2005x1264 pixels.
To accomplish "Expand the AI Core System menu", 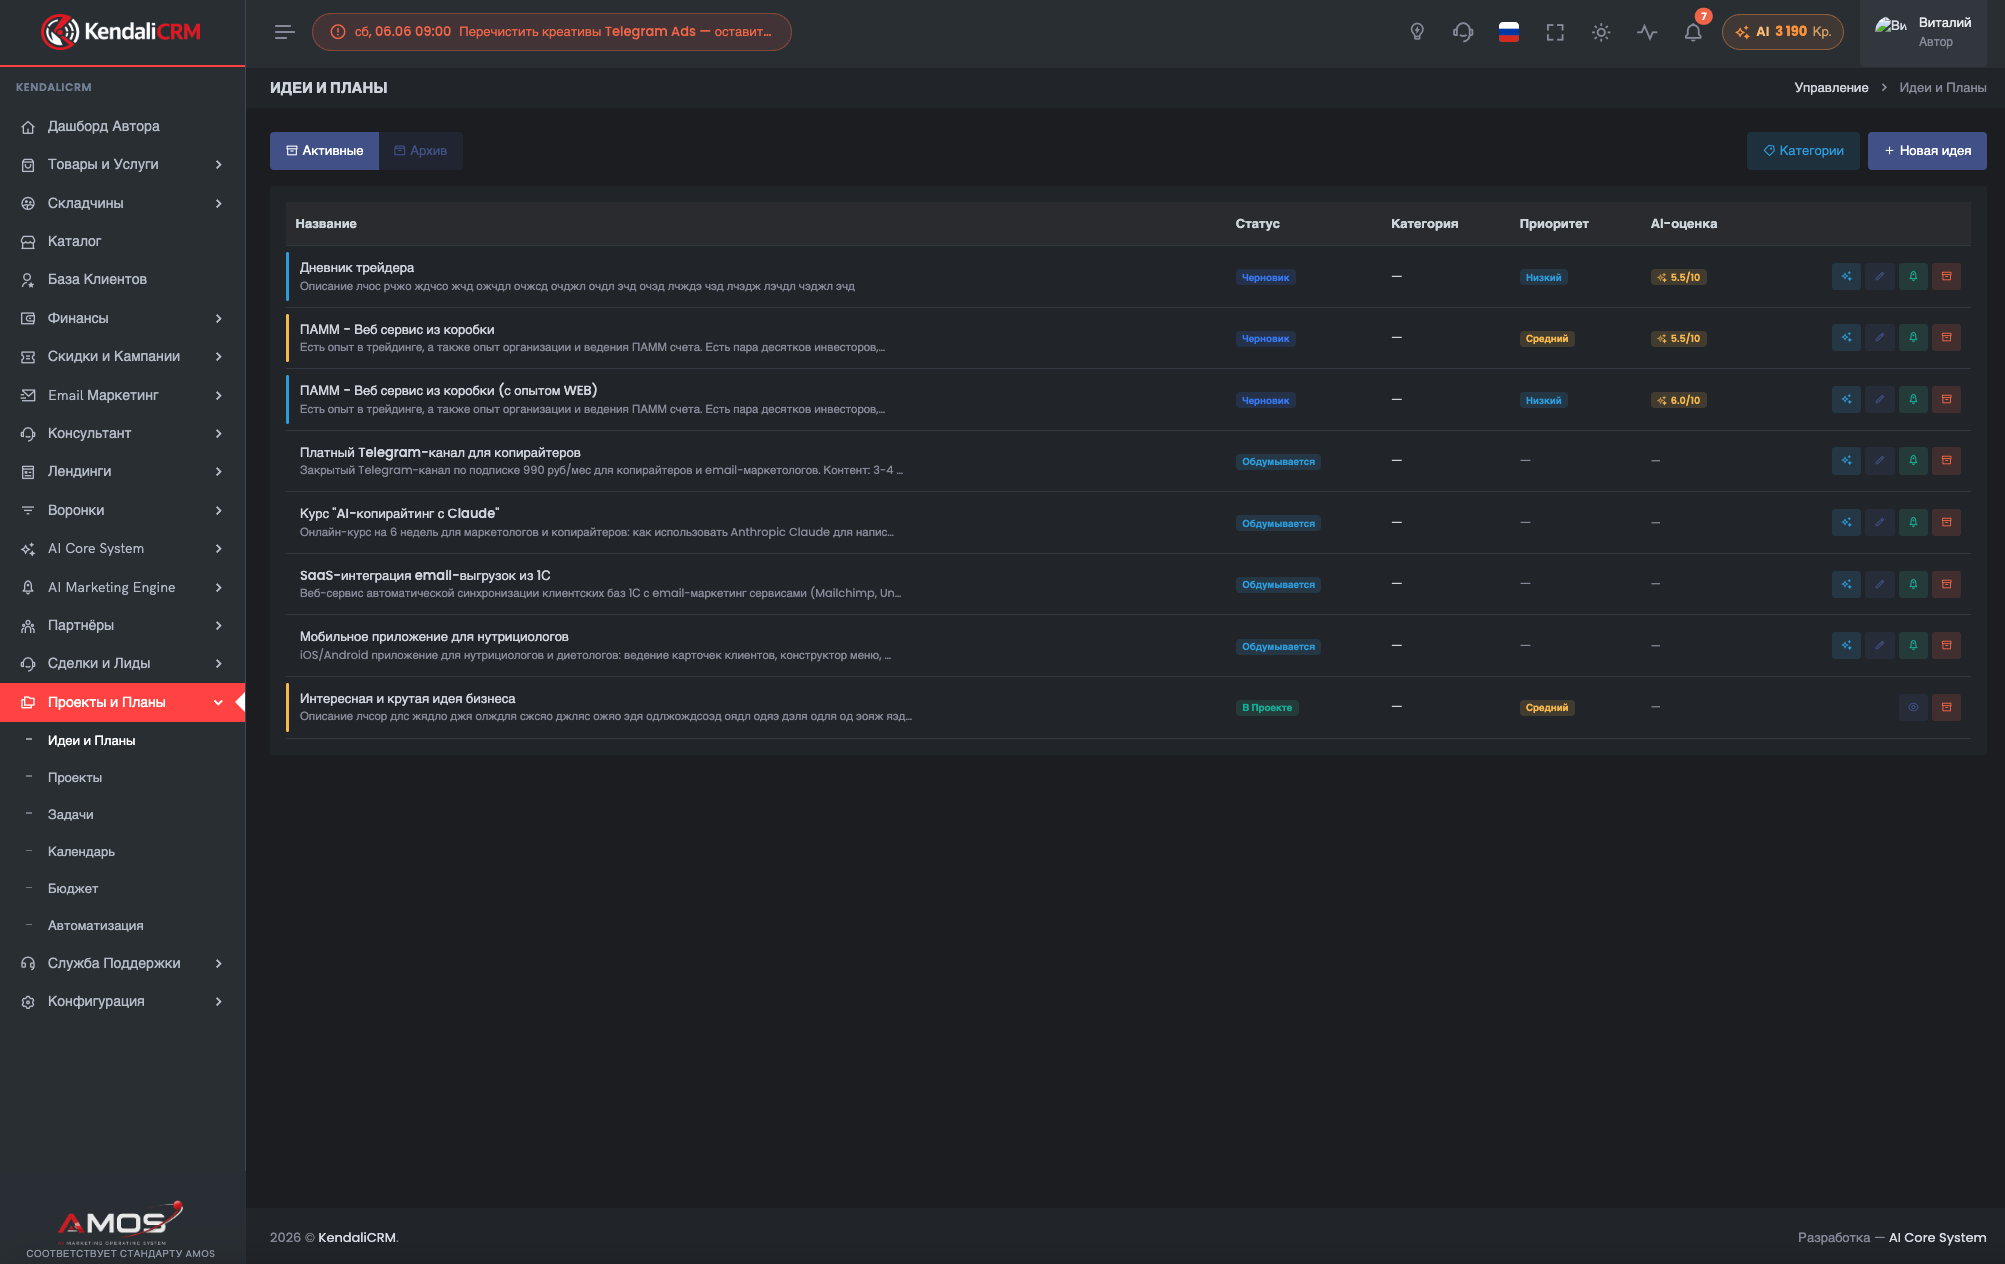I will pos(122,548).
